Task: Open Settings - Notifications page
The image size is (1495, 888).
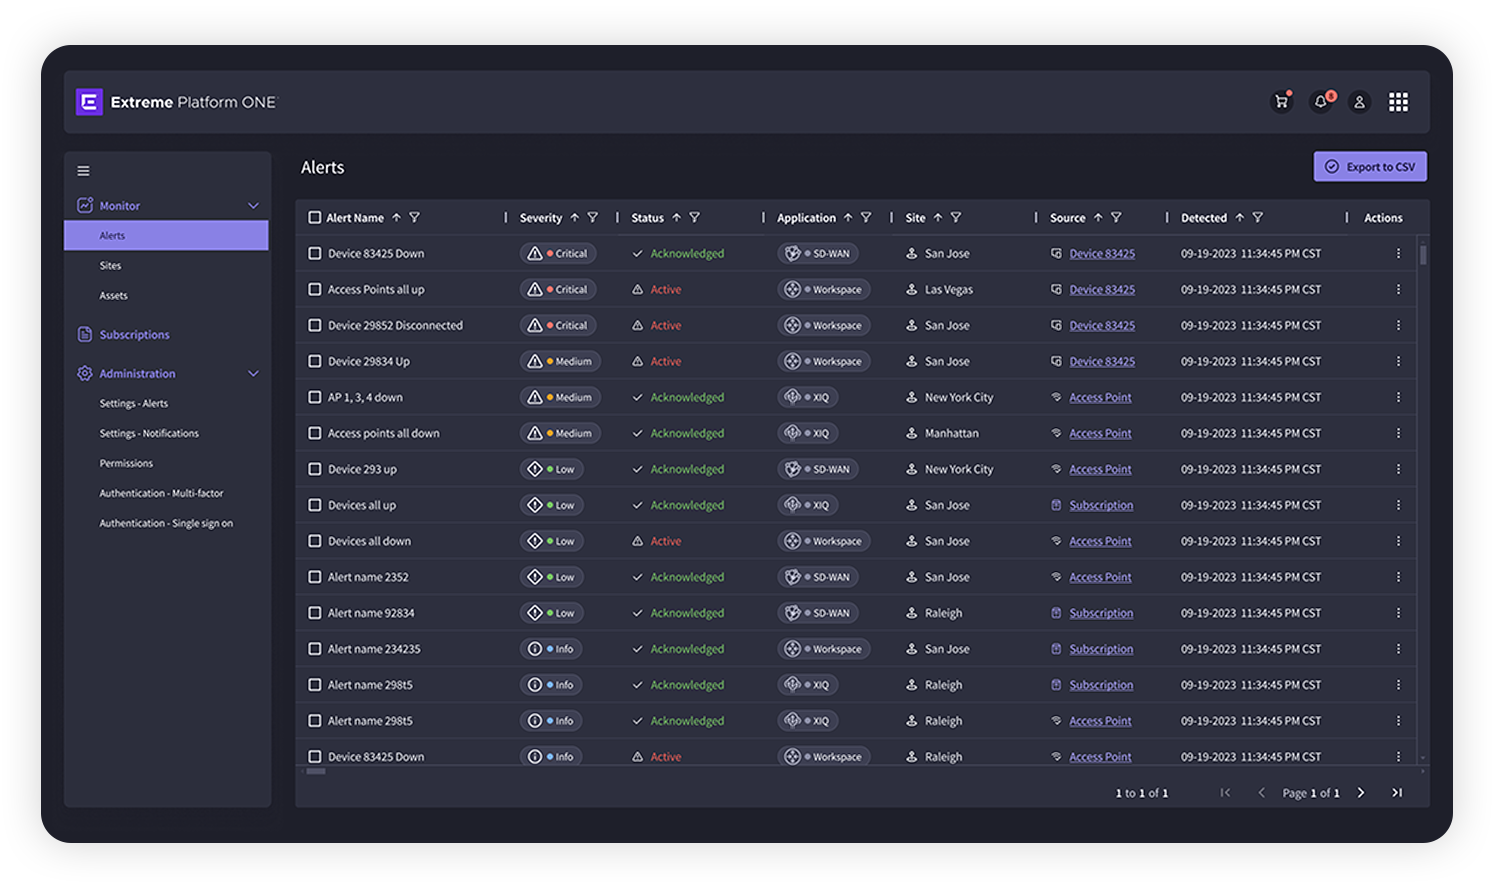Action: pos(149,434)
